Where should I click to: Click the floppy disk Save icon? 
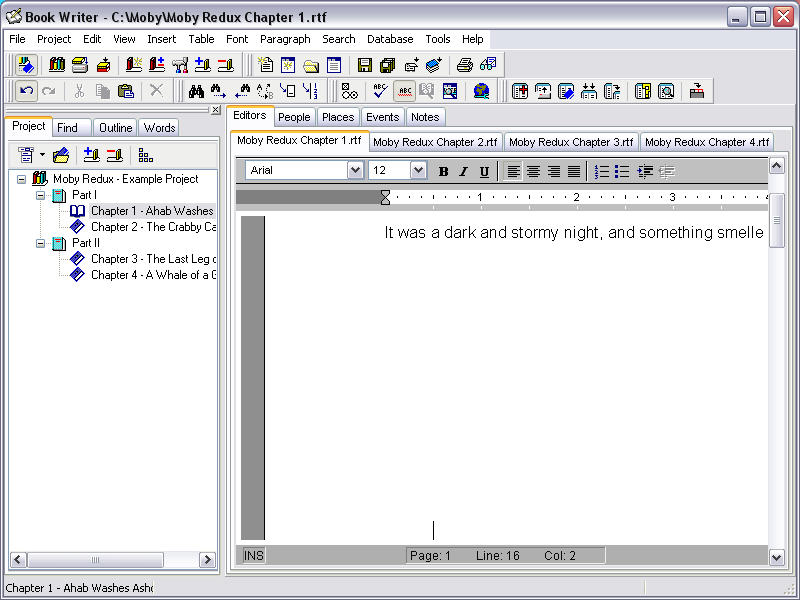[x=364, y=65]
